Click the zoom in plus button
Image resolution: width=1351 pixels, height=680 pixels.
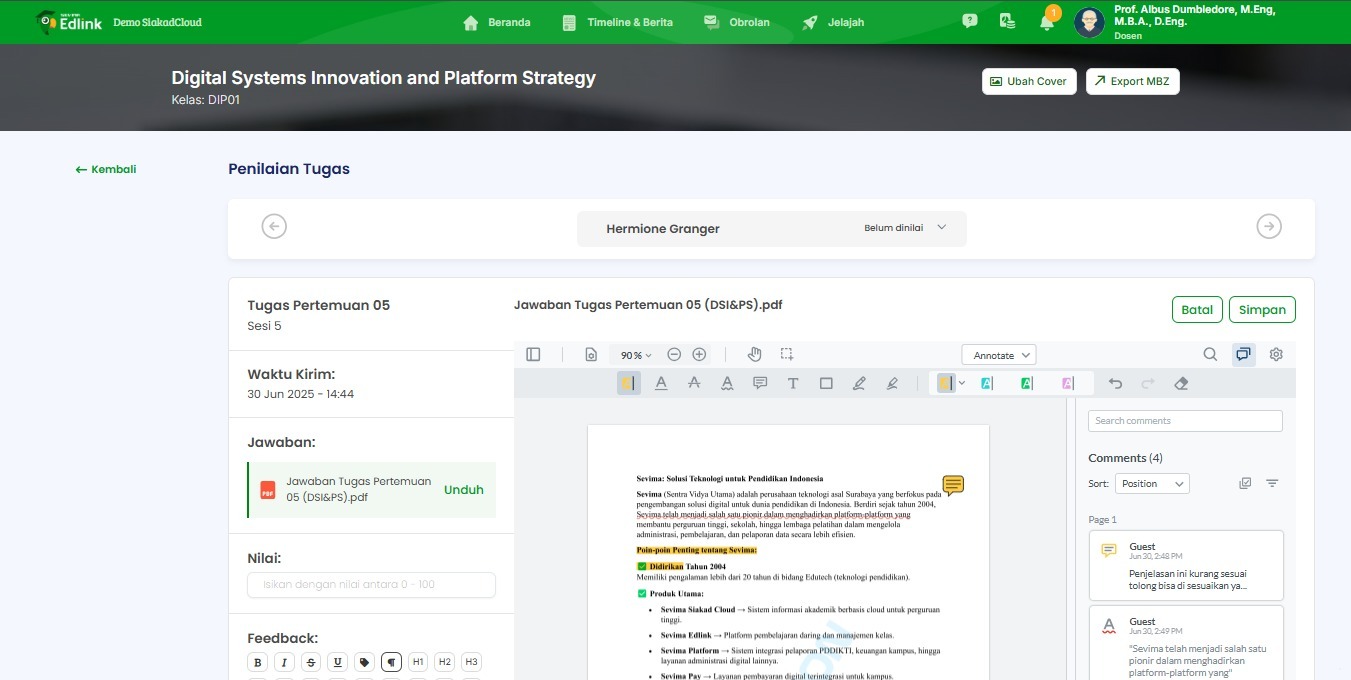pyautogui.click(x=699, y=354)
